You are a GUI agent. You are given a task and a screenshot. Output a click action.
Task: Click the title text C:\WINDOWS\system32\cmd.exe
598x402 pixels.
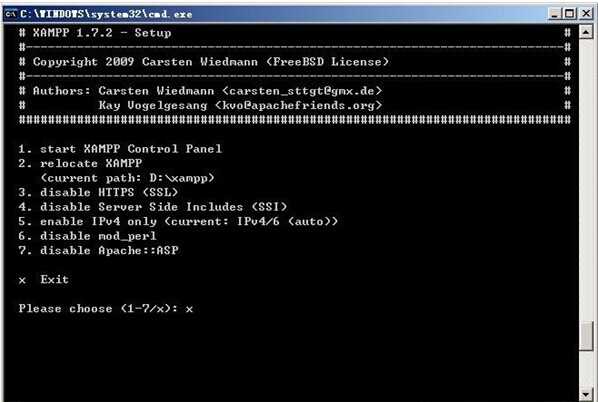[106, 14]
